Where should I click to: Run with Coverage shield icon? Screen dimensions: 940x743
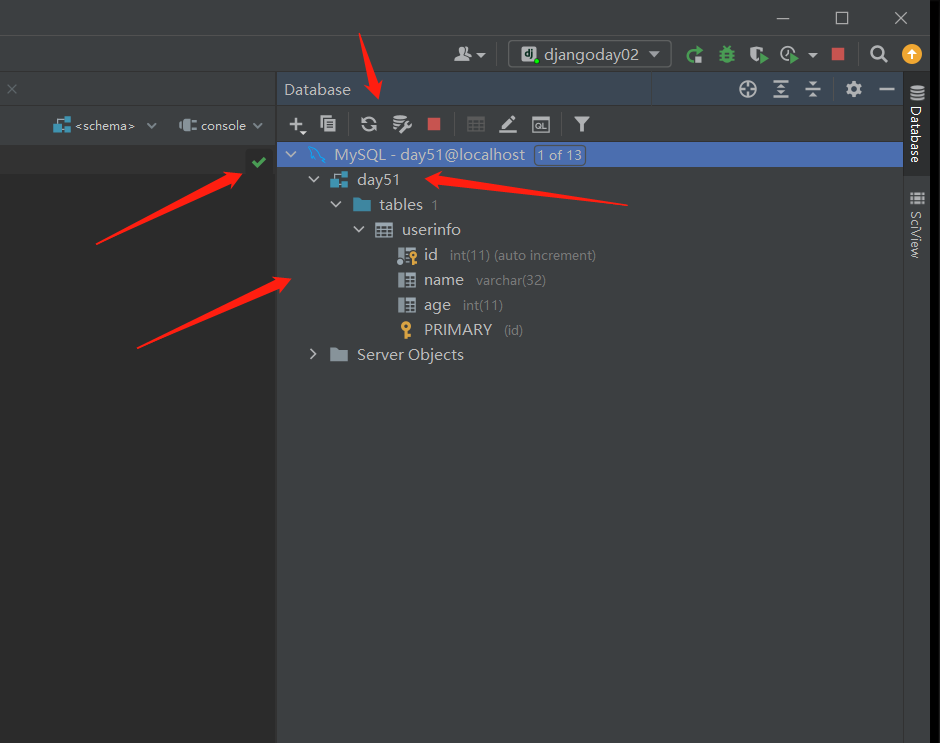(759, 55)
